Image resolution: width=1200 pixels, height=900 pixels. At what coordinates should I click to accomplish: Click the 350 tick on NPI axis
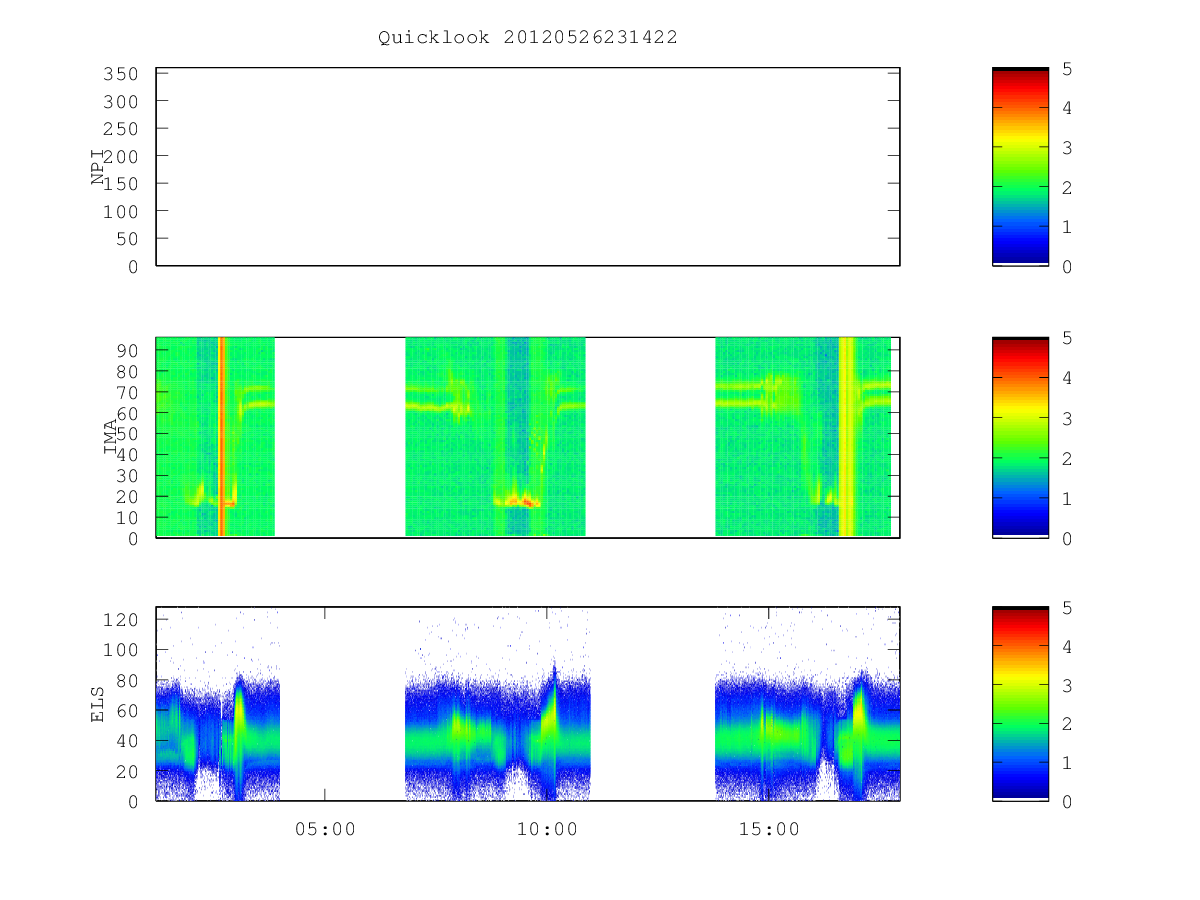tap(120, 74)
